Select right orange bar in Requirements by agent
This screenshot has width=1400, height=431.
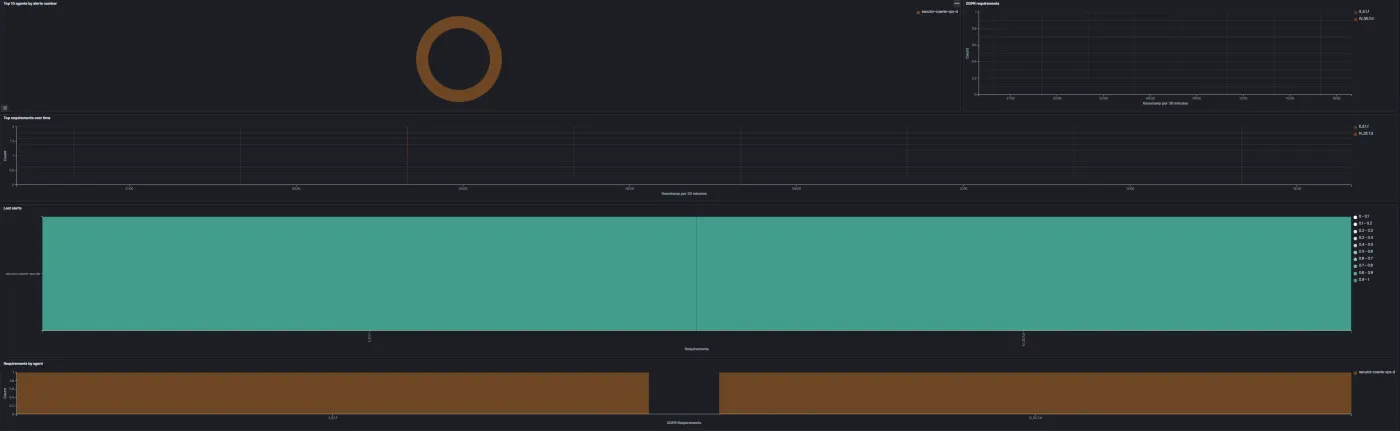(x=1035, y=393)
